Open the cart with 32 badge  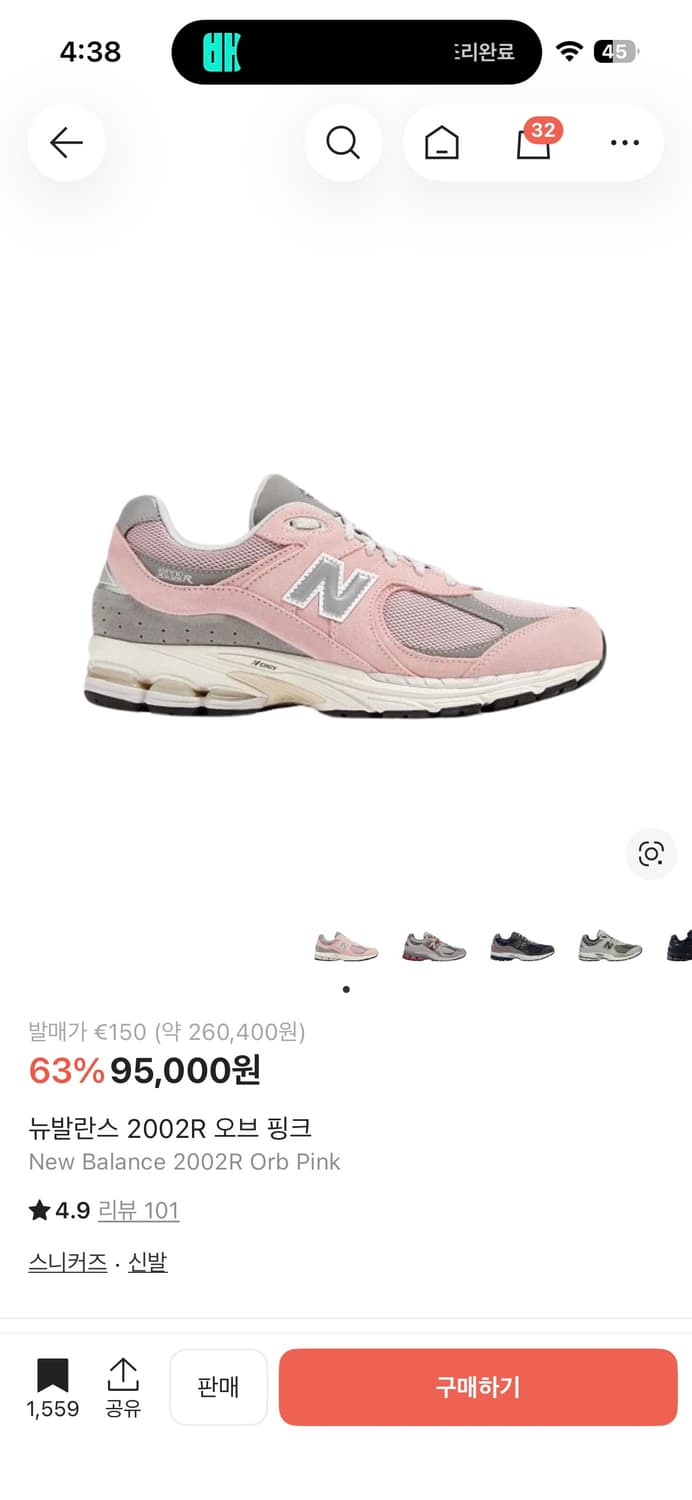[534, 143]
